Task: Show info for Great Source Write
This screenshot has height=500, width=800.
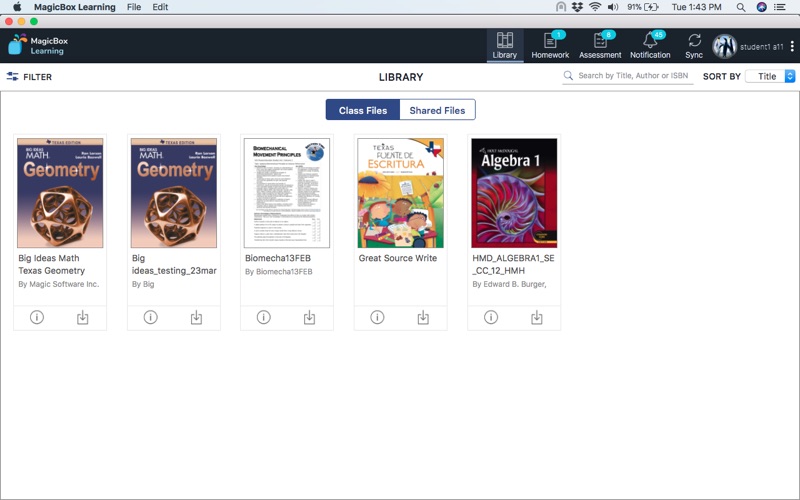Action: pyautogui.click(x=377, y=317)
